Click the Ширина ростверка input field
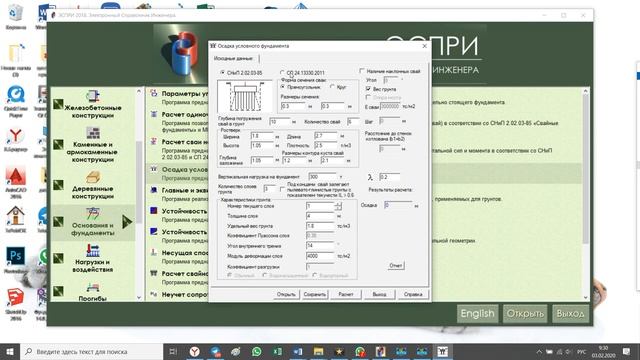The image size is (640, 360). click(x=262, y=136)
